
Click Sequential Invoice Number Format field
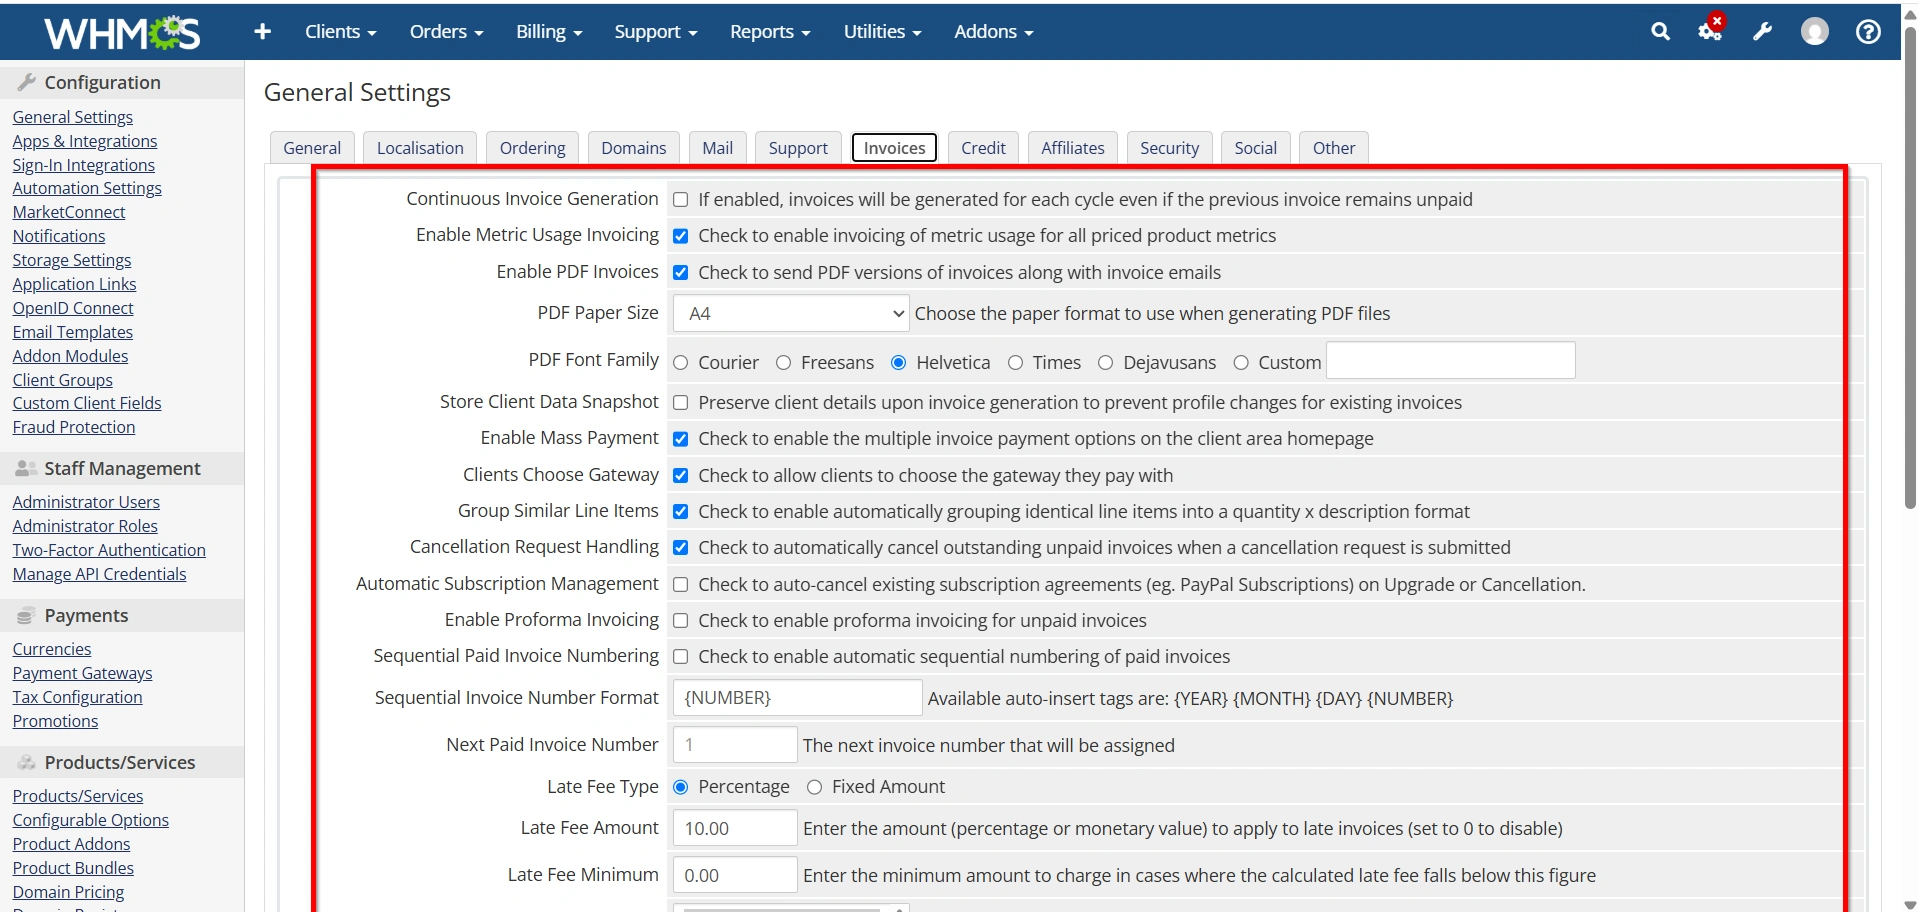[798, 698]
